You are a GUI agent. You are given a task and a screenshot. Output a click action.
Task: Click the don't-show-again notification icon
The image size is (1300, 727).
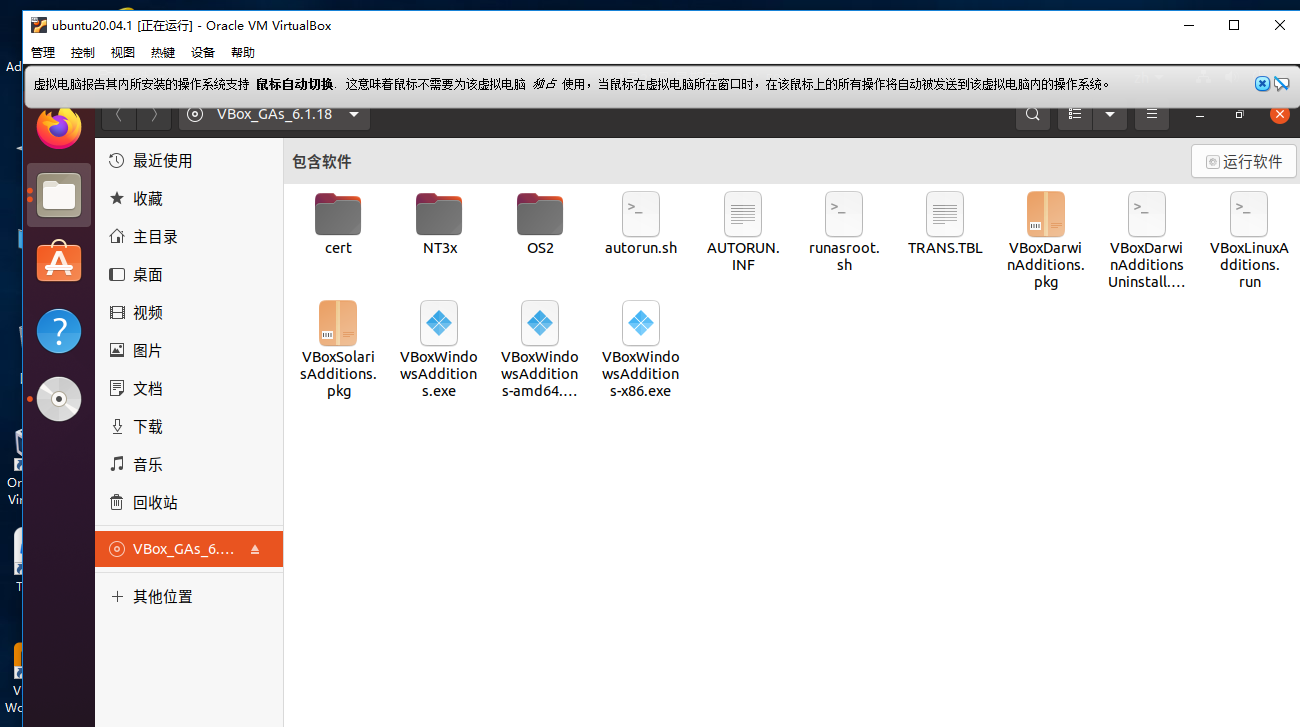point(1281,84)
